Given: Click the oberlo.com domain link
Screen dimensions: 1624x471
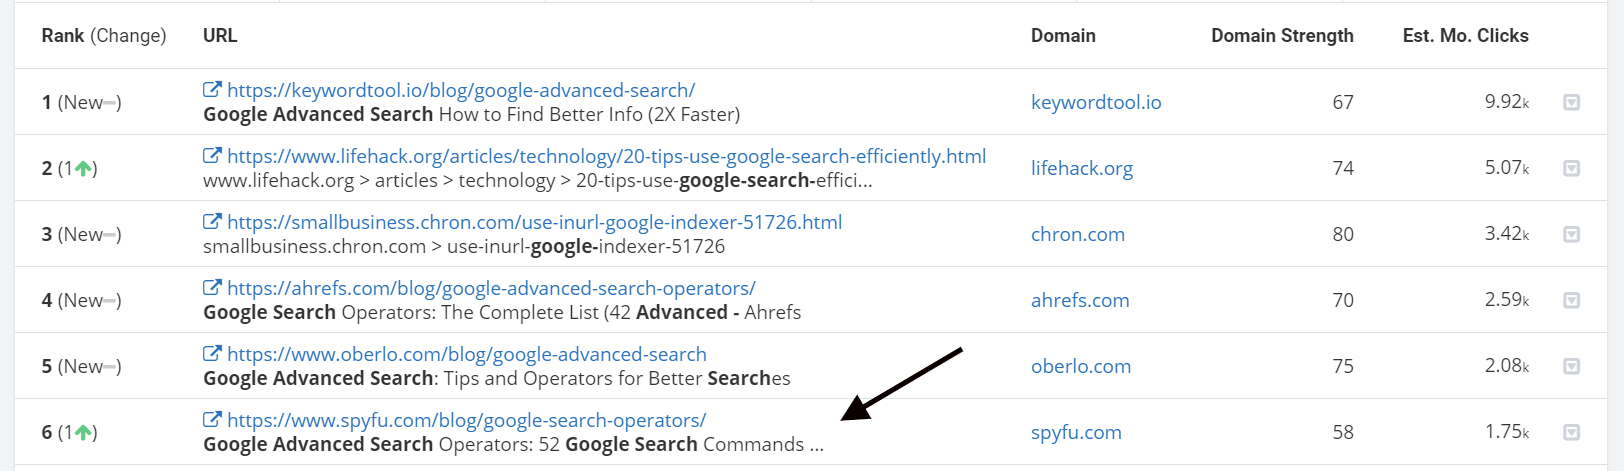Looking at the screenshot, I should [x=1081, y=366].
